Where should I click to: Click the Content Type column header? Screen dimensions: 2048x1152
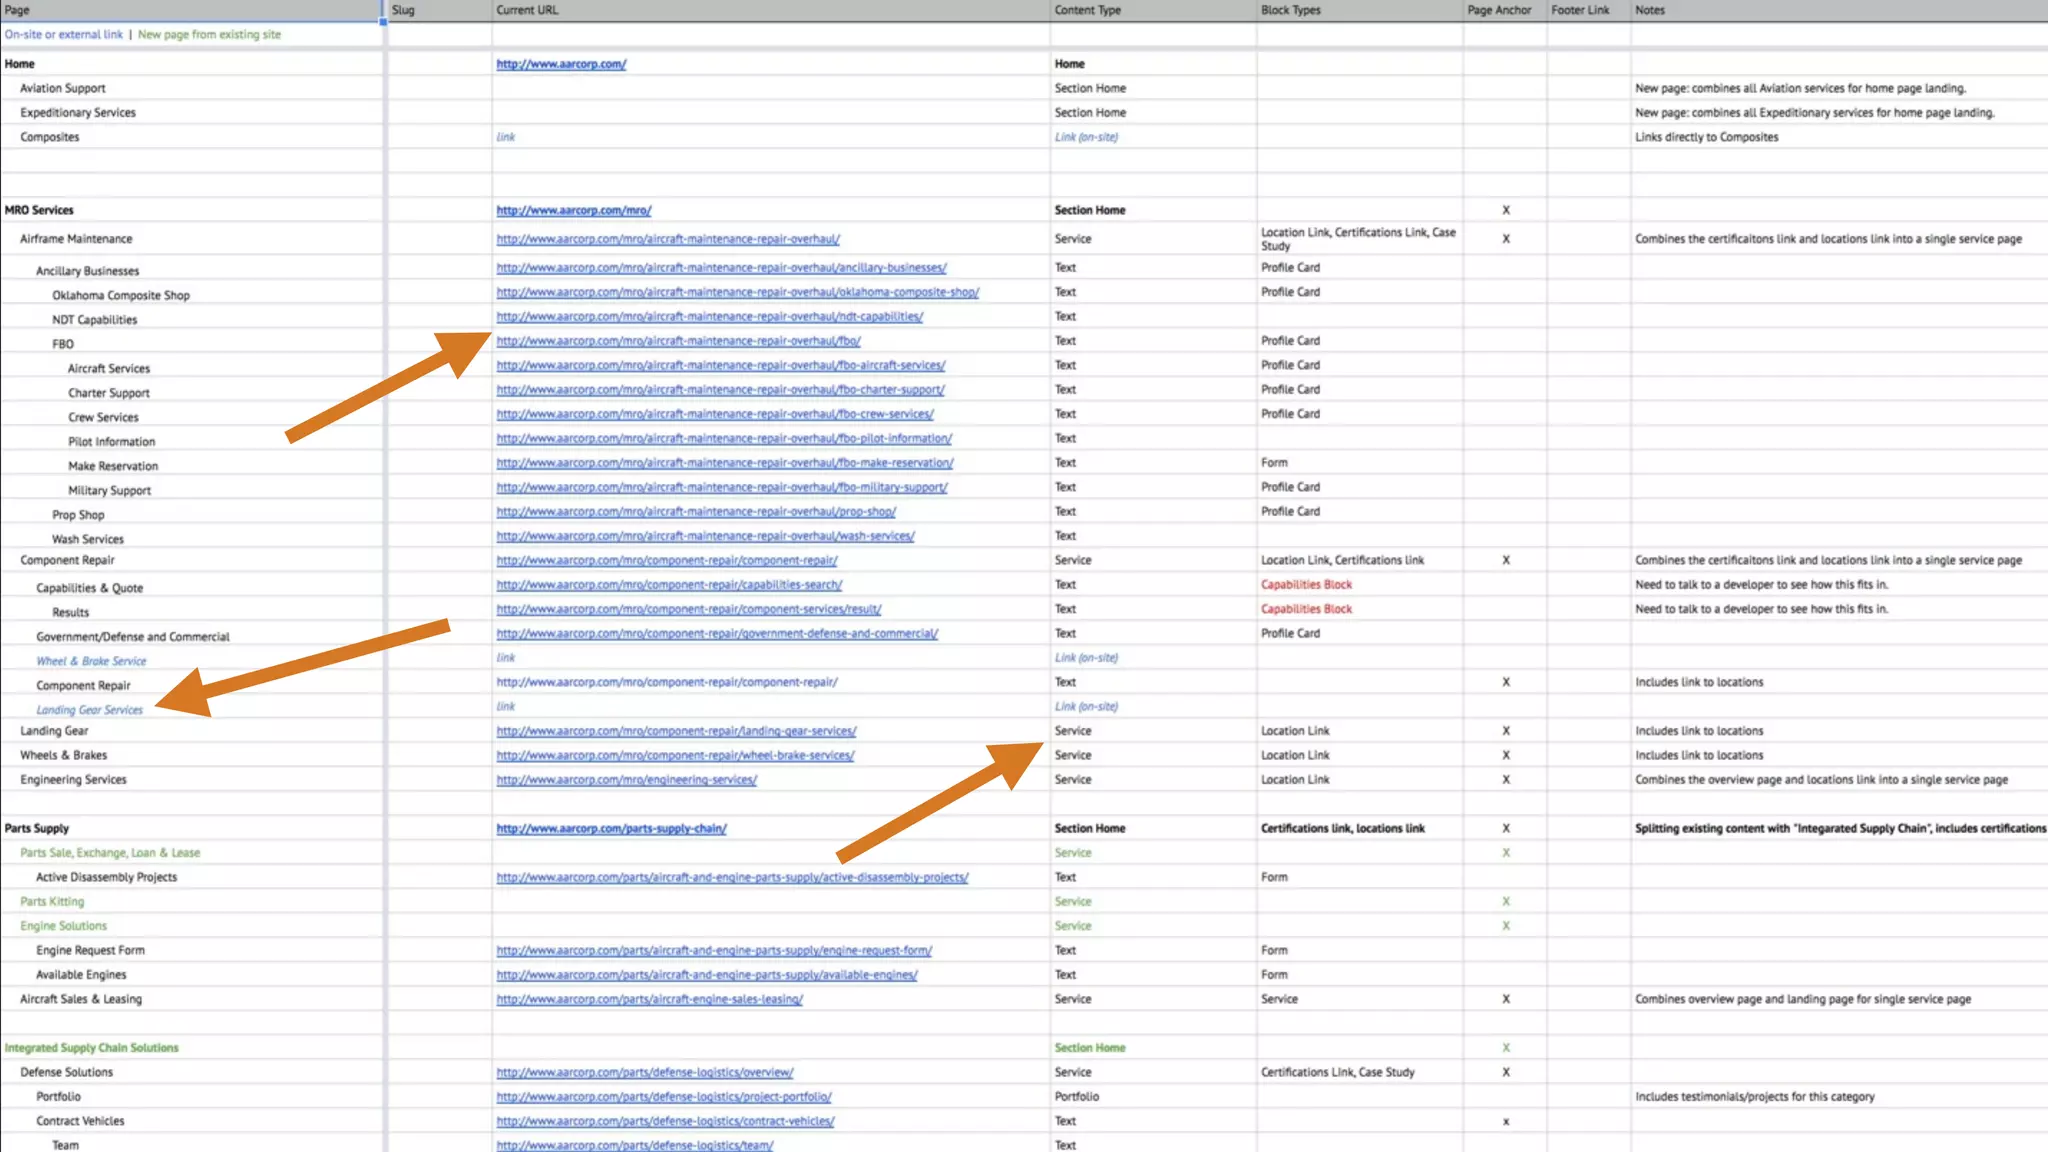1087,10
